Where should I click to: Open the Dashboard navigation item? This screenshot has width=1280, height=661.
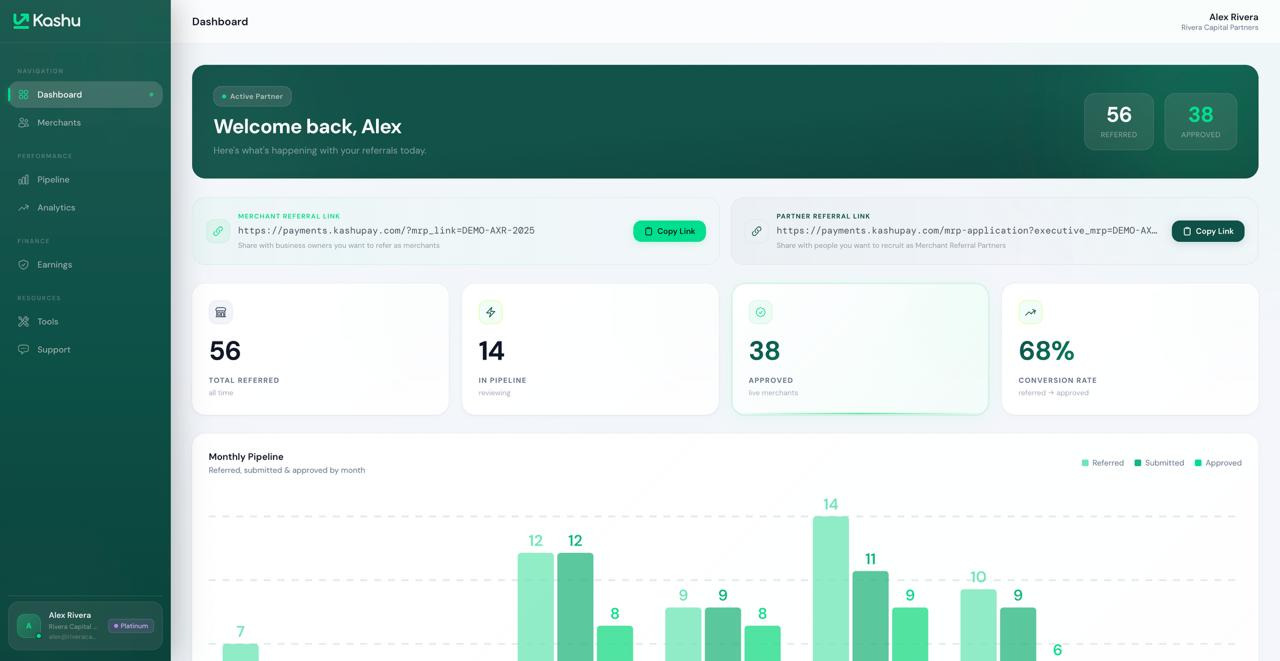[x=85, y=95]
